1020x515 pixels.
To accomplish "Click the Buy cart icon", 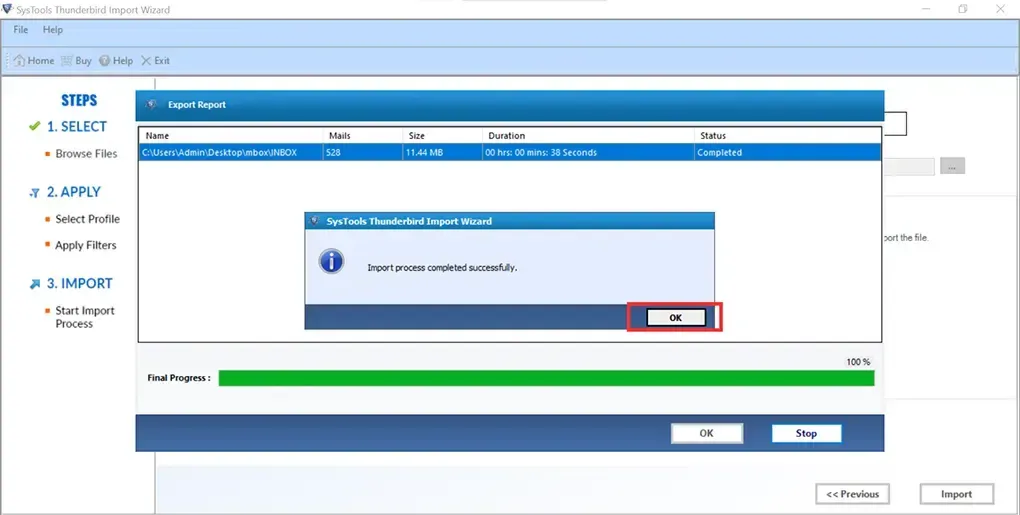I will [x=67, y=61].
